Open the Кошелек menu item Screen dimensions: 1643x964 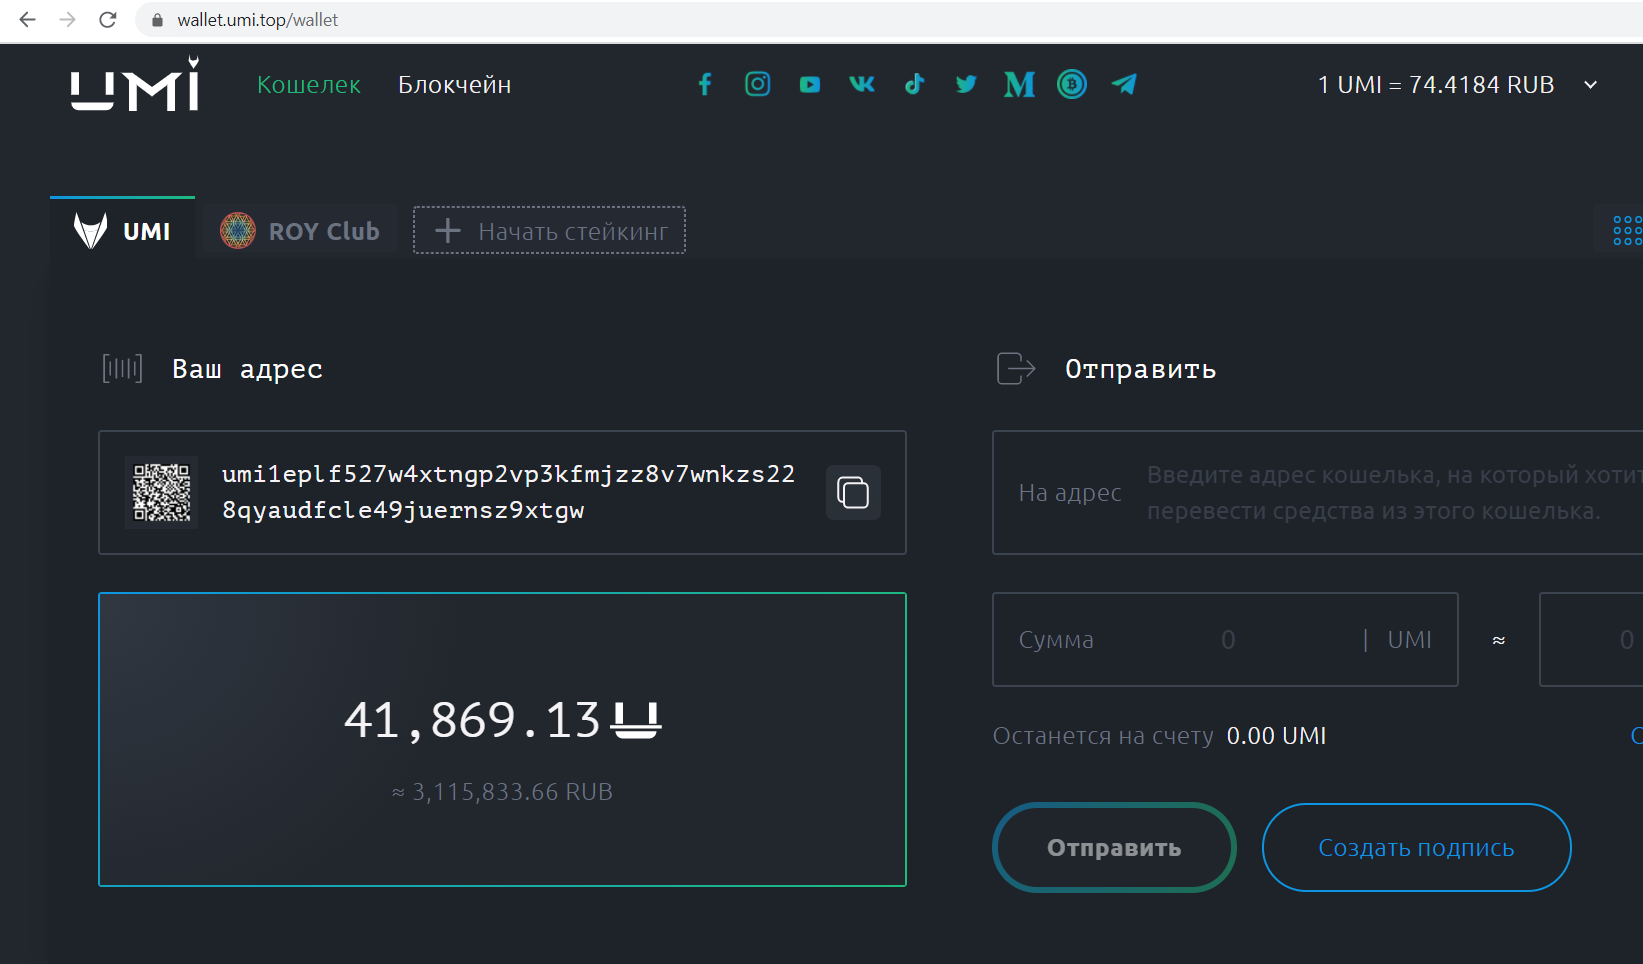[x=309, y=85]
